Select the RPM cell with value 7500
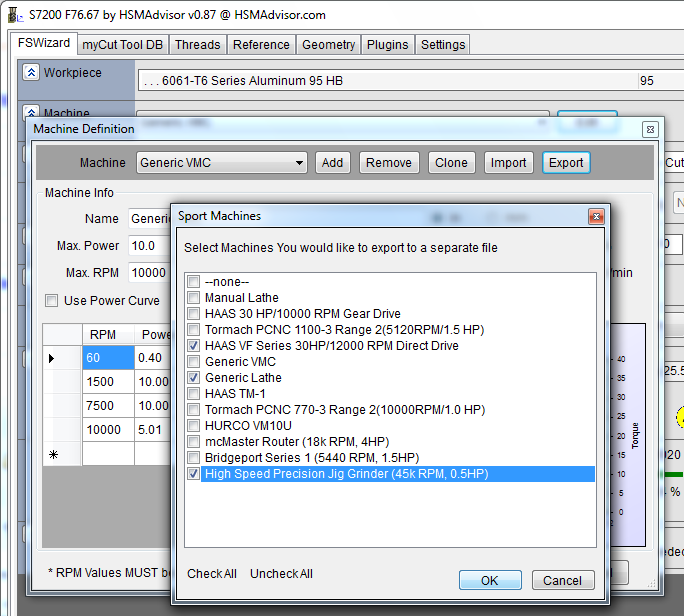Screen dimensions: 684x616 coord(108,406)
